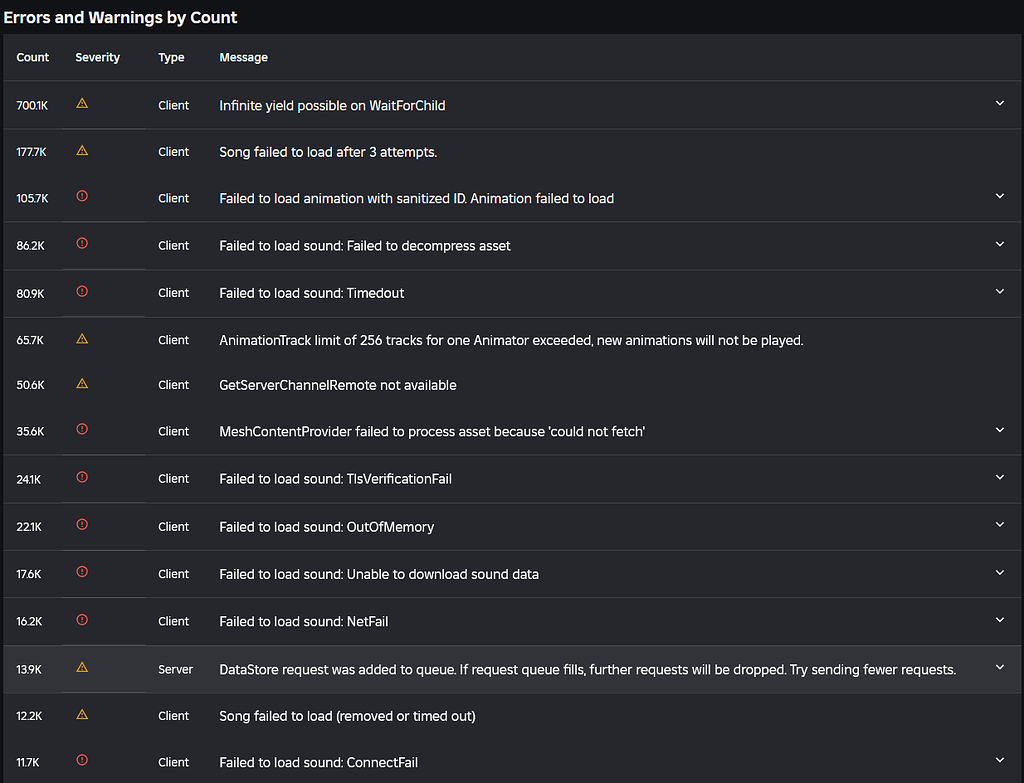This screenshot has width=1024, height=783.
Task: Click the 'Errors and Warnings by Count' title
Action: (120, 17)
